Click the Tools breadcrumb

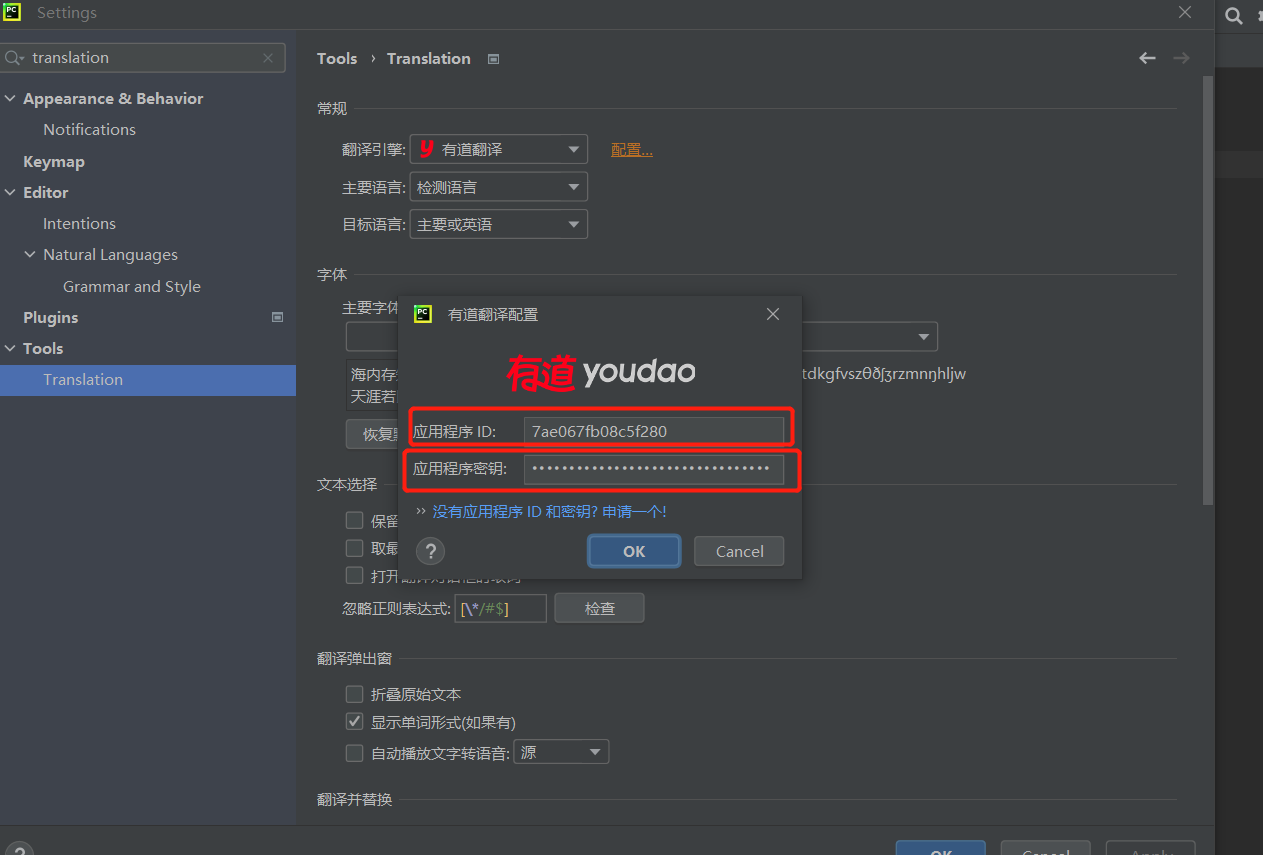click(x=337, y=58)
